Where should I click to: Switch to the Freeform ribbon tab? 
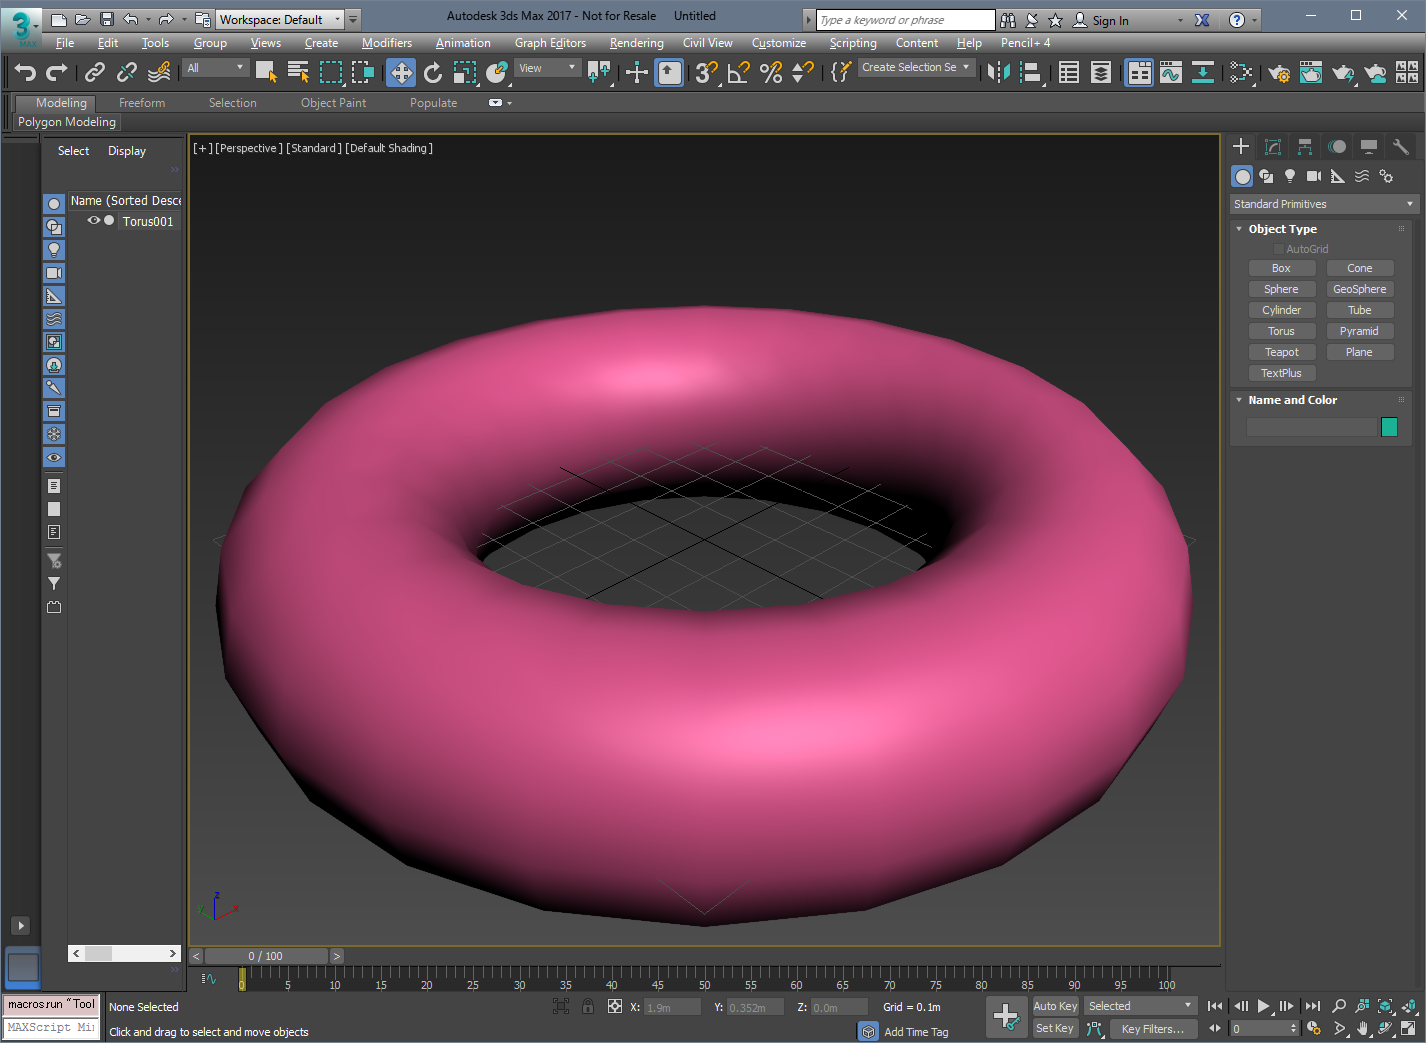pyautogui.click(x=142, y=103)
